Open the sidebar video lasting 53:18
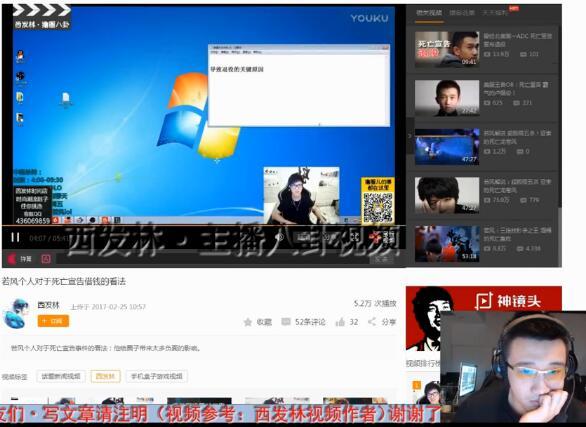 [x=447, y=244]
